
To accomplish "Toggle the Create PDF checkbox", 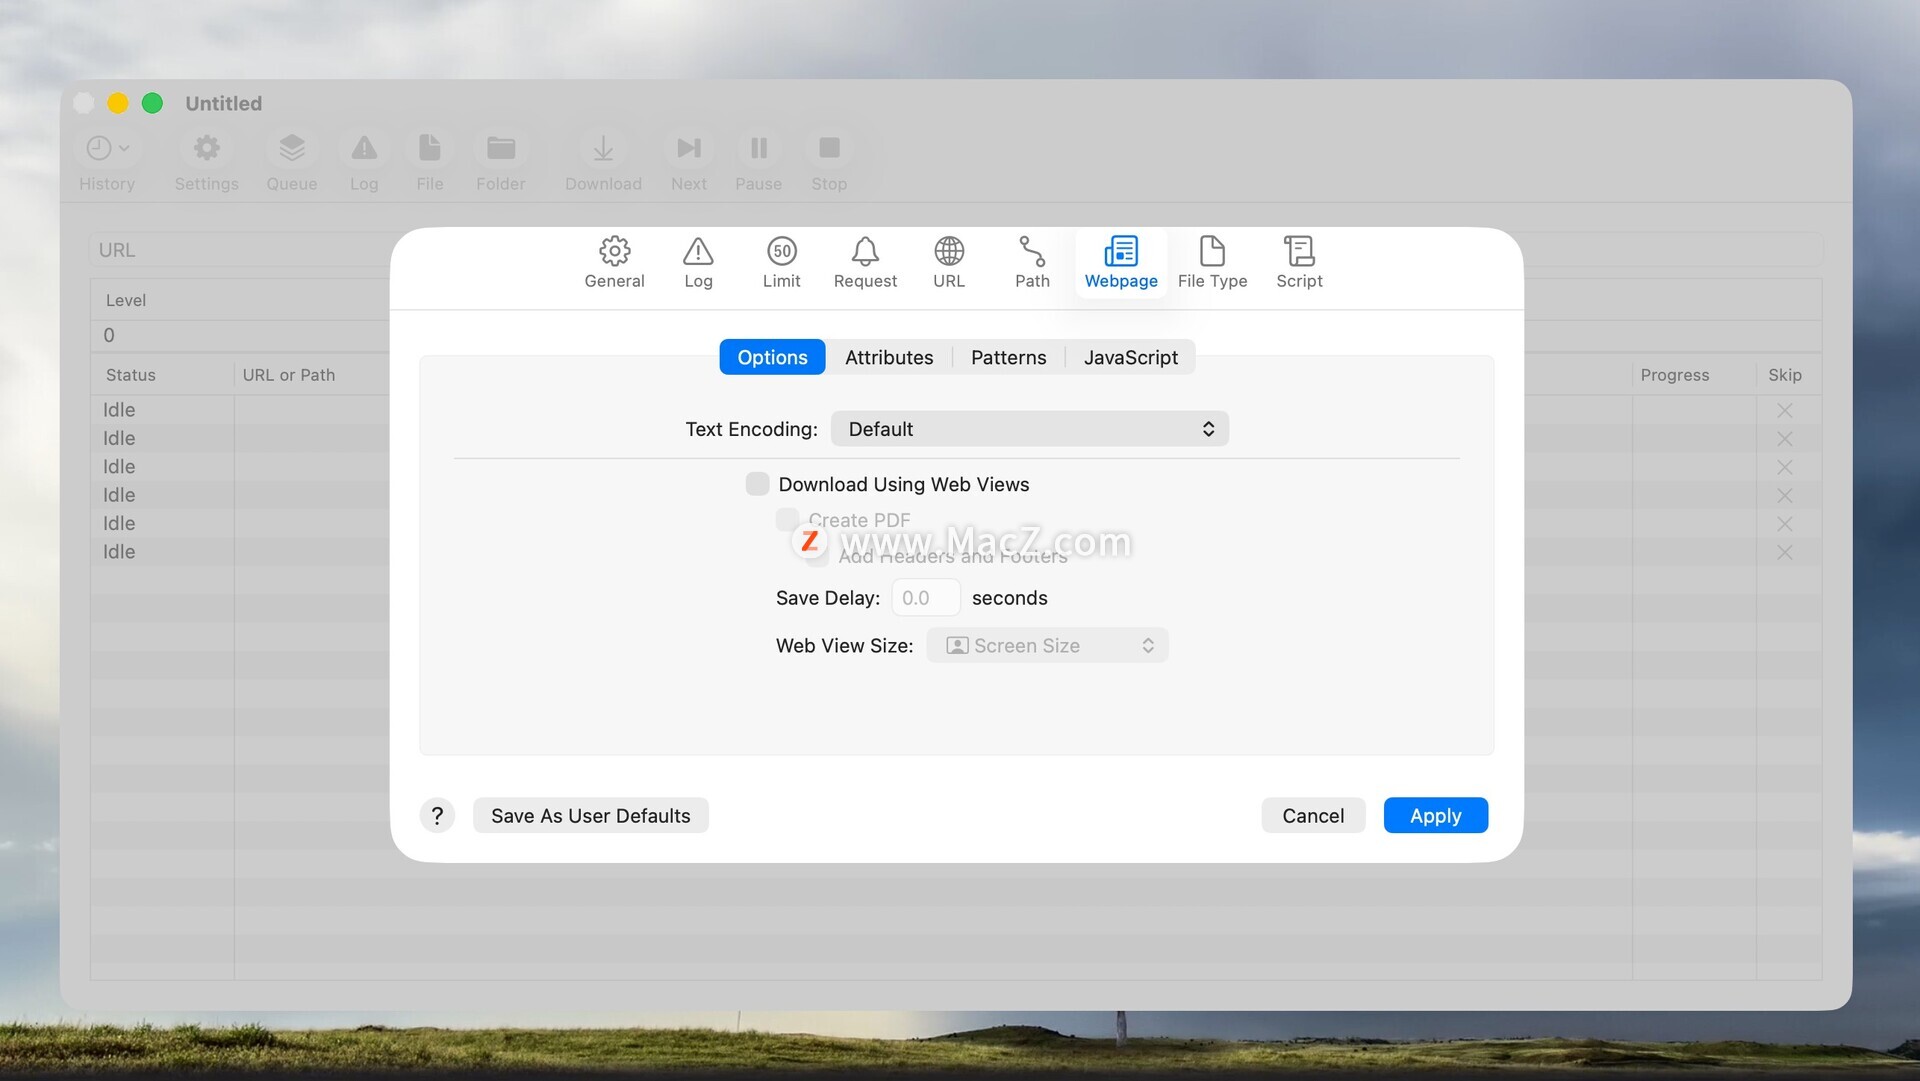I will (788, 519).
